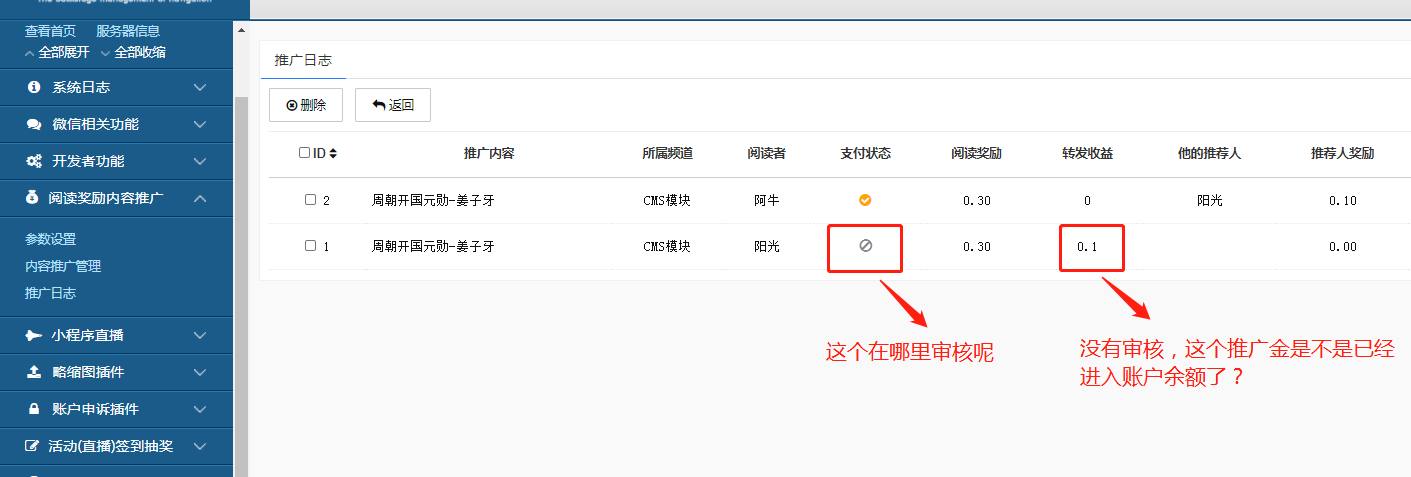Switch to the 推广日志 tab
1411x477 pixels.
tap(303, 60)
